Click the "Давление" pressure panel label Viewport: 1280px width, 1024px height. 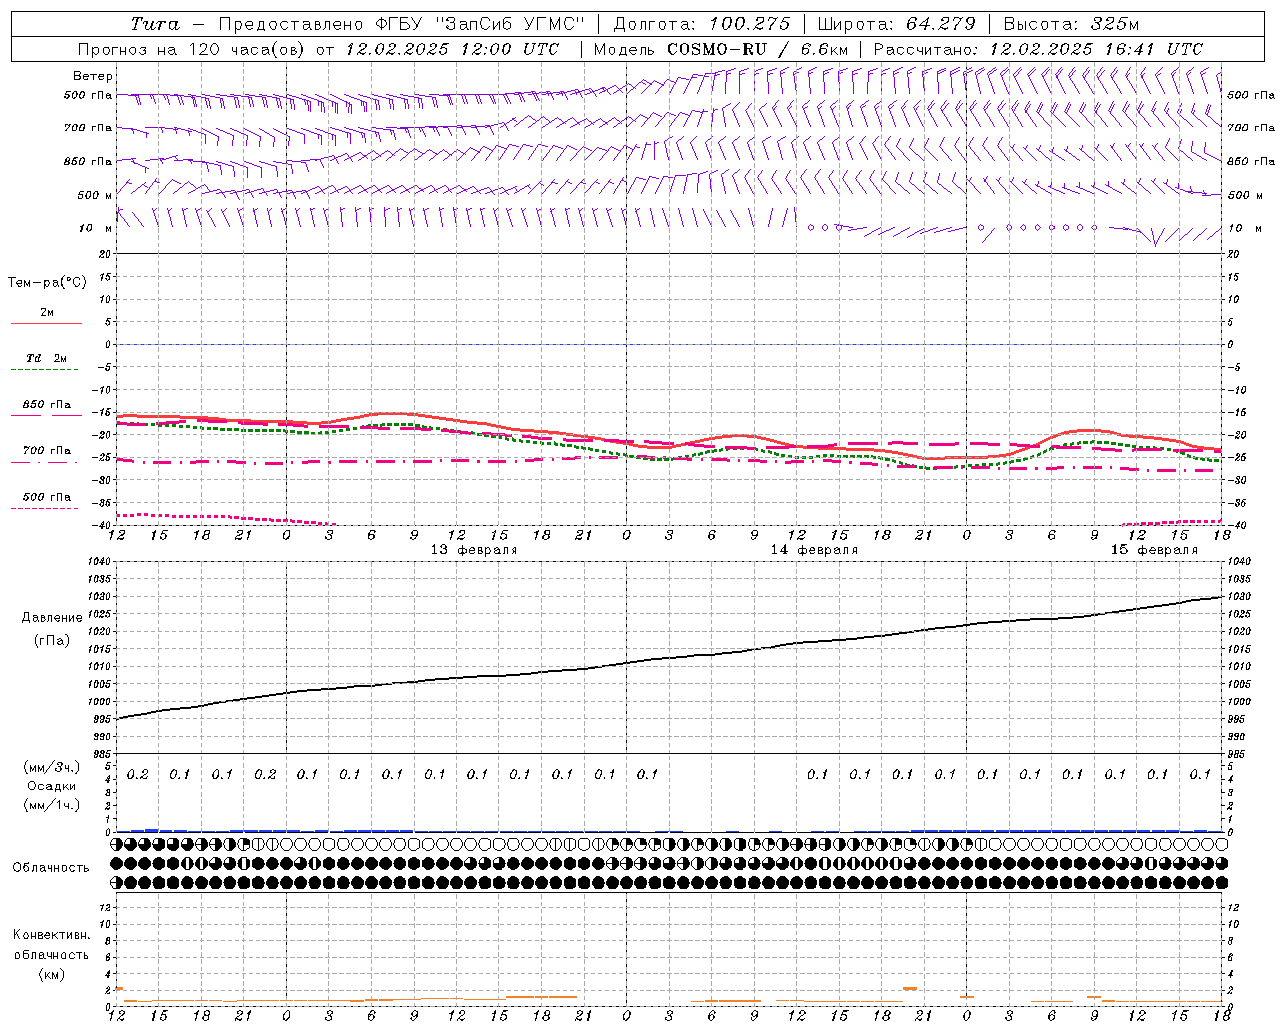(x=52, y=618)
